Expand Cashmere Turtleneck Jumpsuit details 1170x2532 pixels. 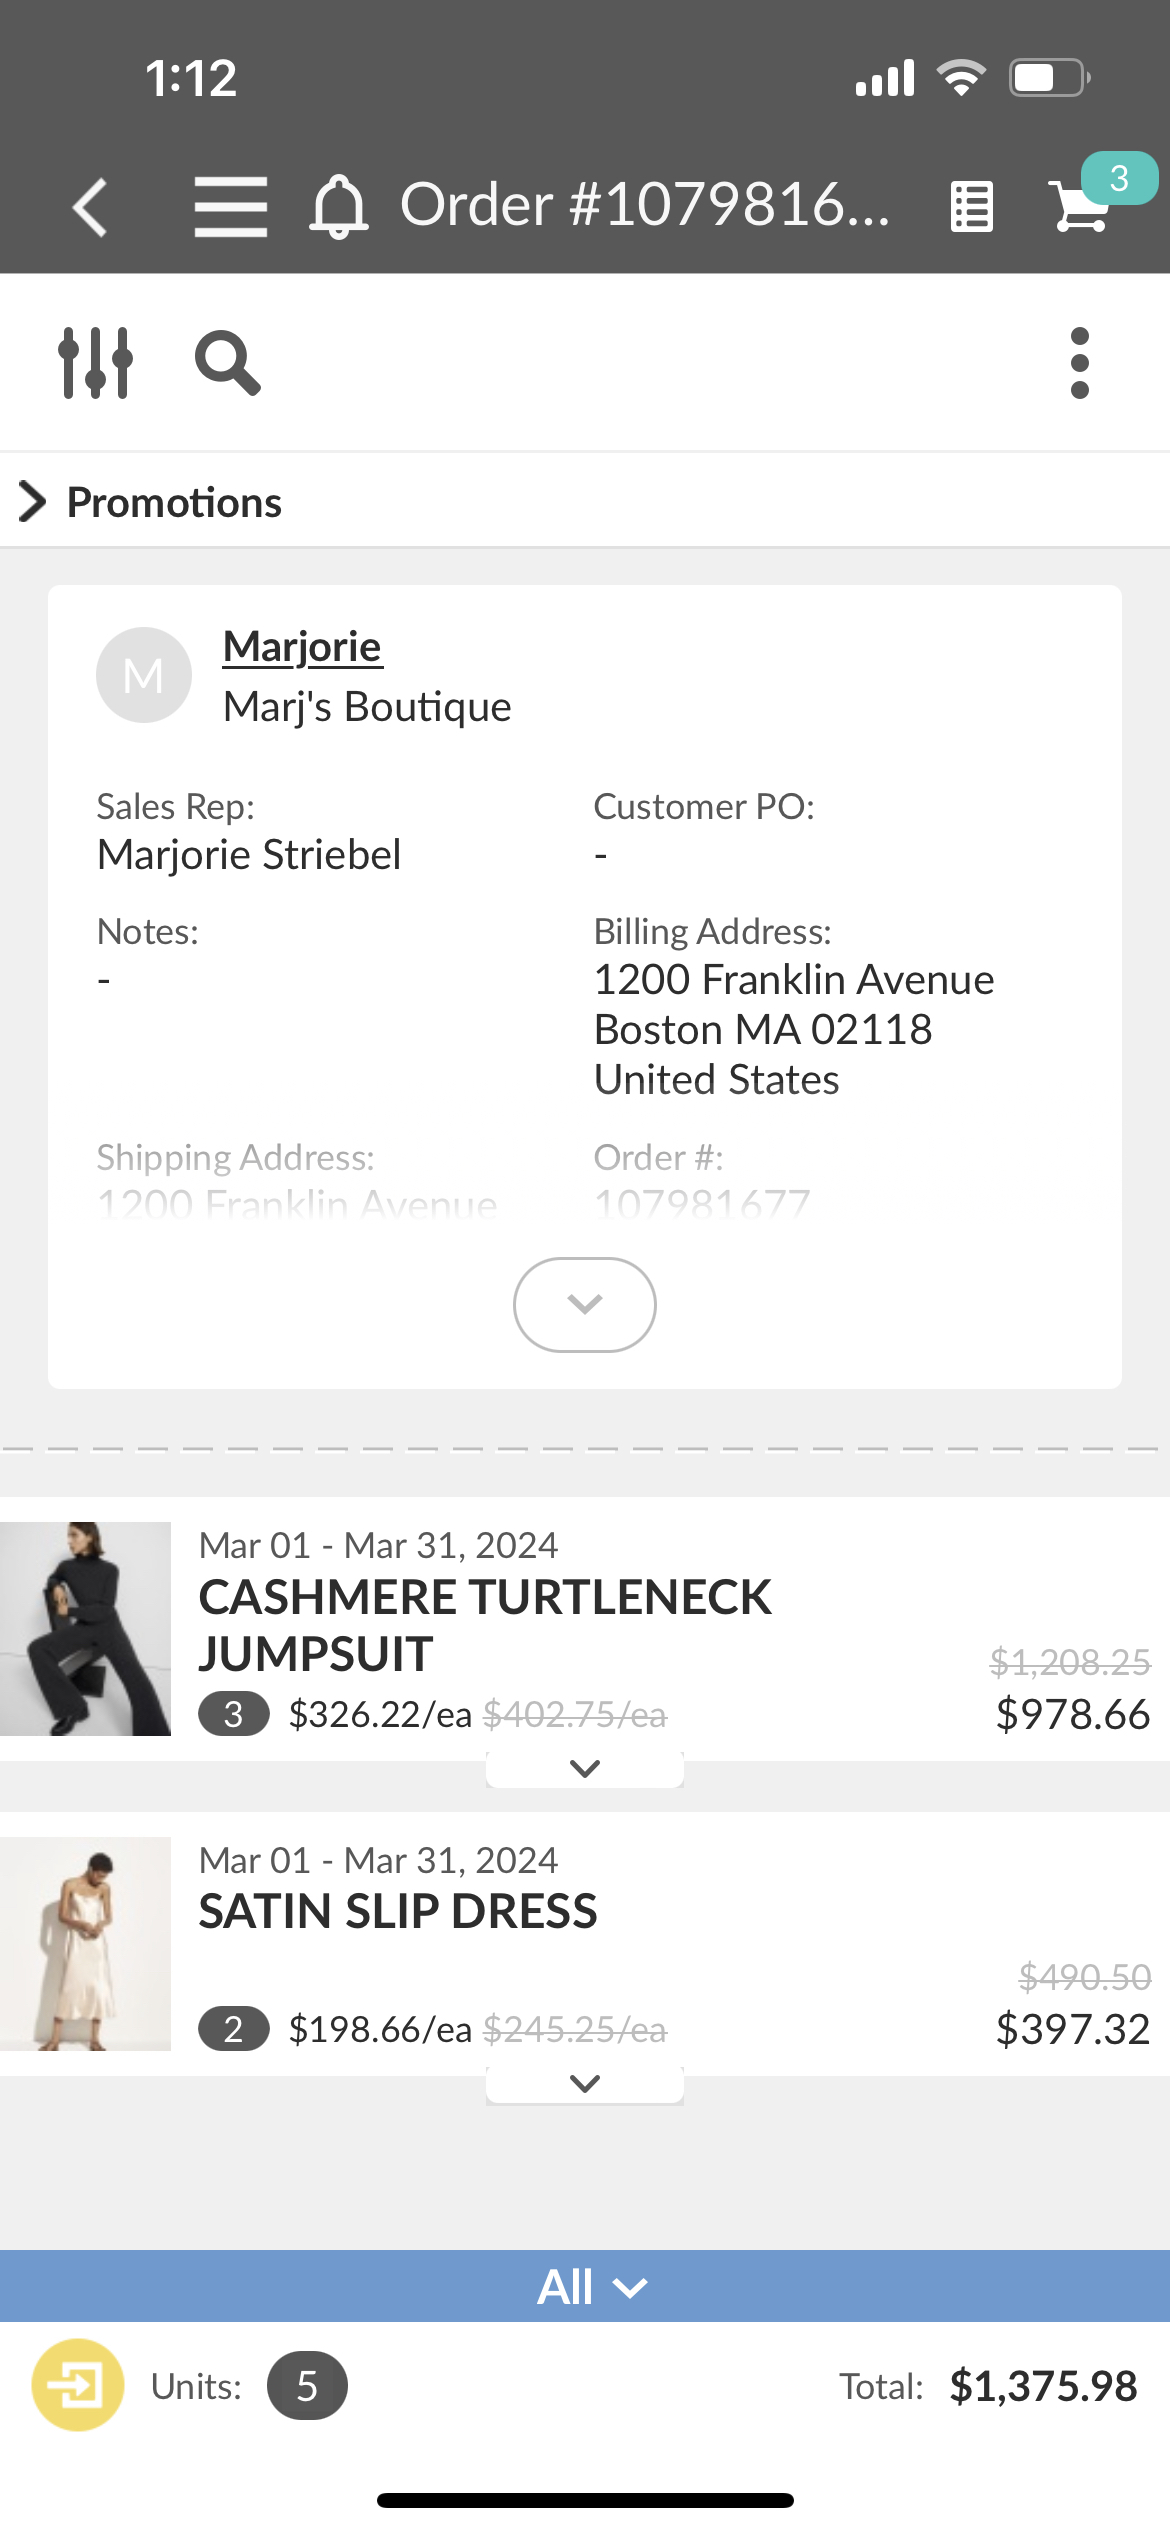pyautogui.click(x=584, y=1768)
